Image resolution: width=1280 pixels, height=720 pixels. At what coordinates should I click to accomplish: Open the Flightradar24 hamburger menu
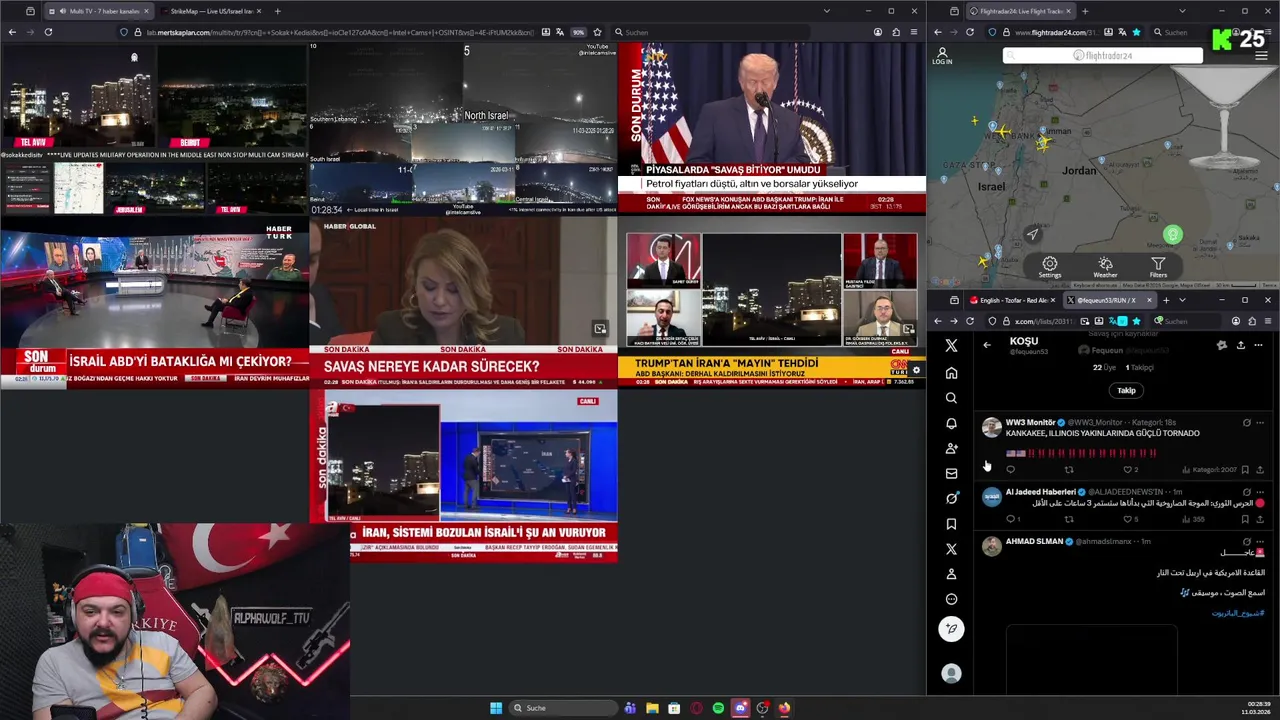(1261, 56)
